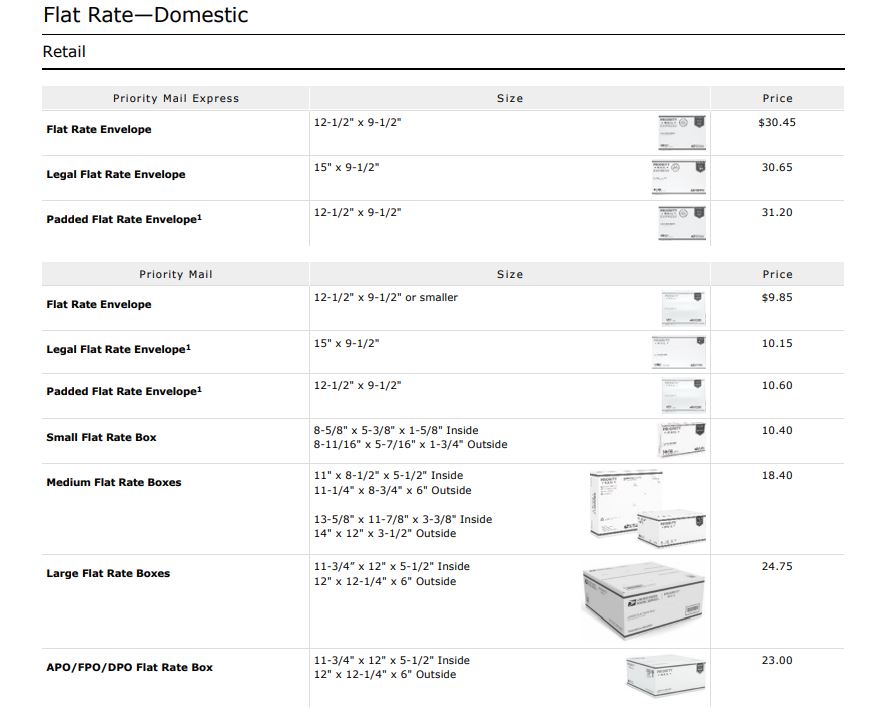Screen dimensions: 889x711
Task: Click the Legal Flat Rate Envelope image under Express
Action: (x=681, y=177)
